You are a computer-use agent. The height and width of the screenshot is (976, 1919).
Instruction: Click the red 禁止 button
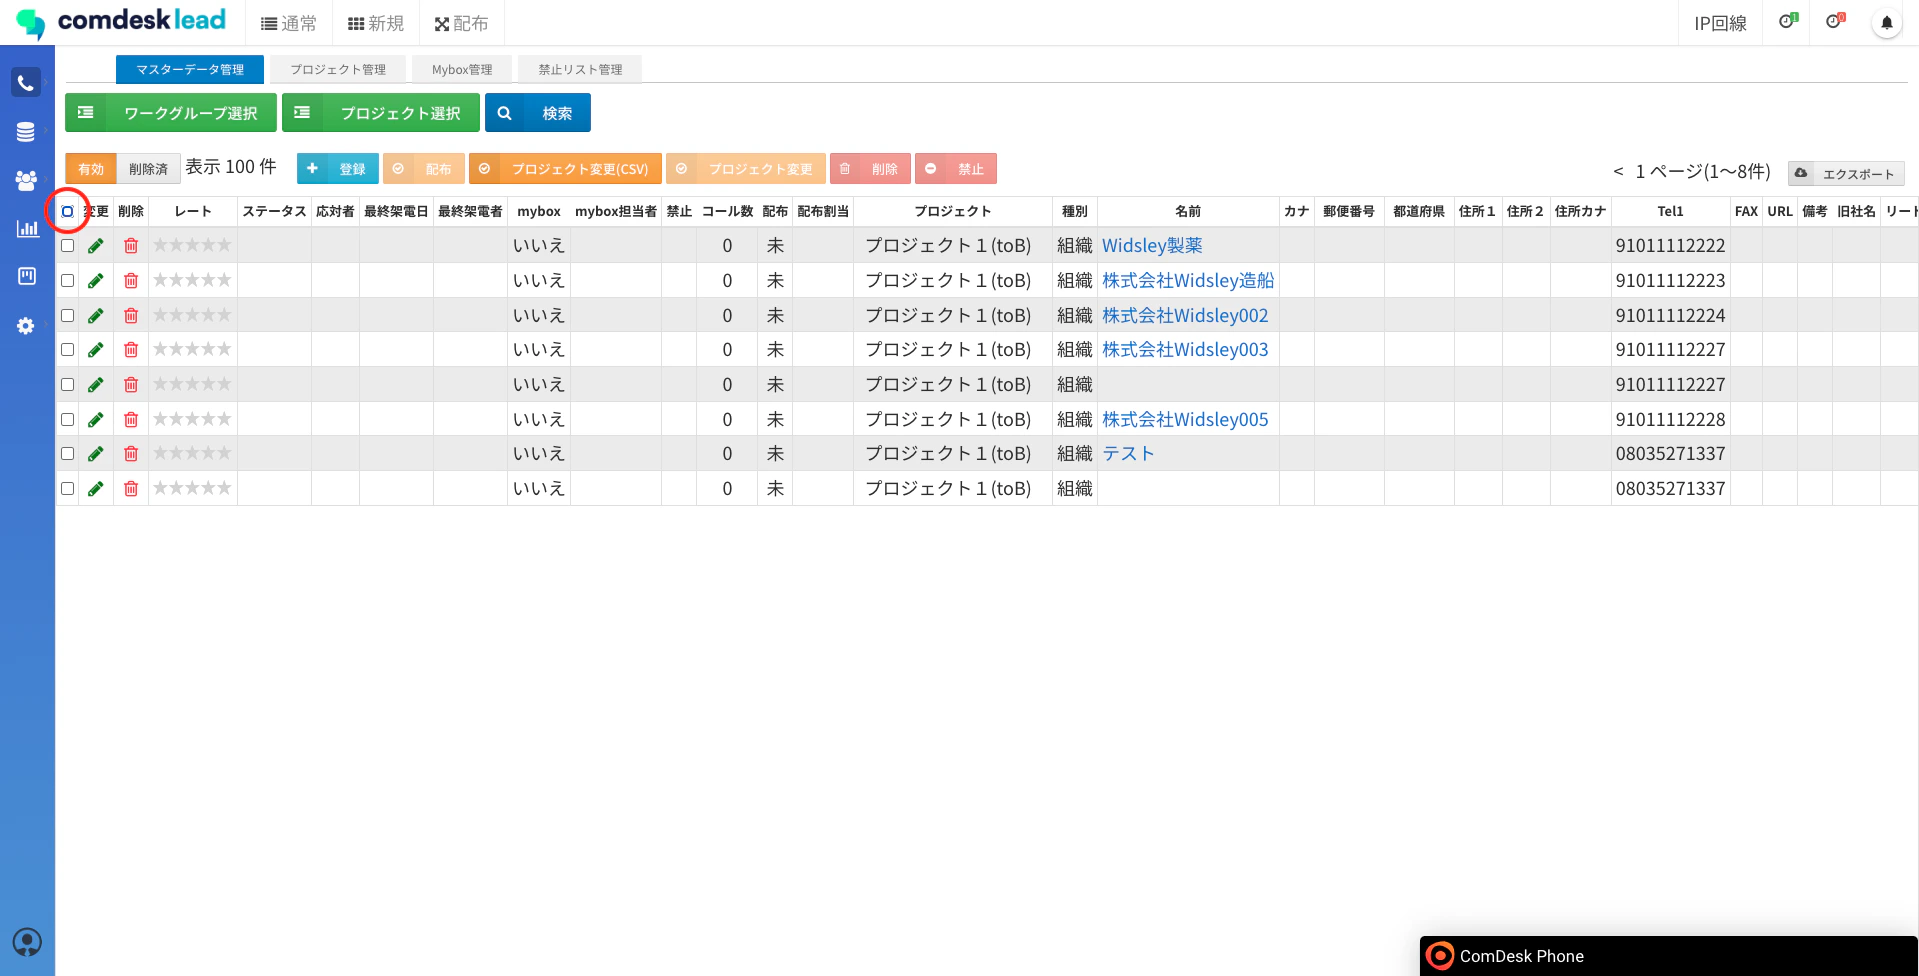point(956,169)
